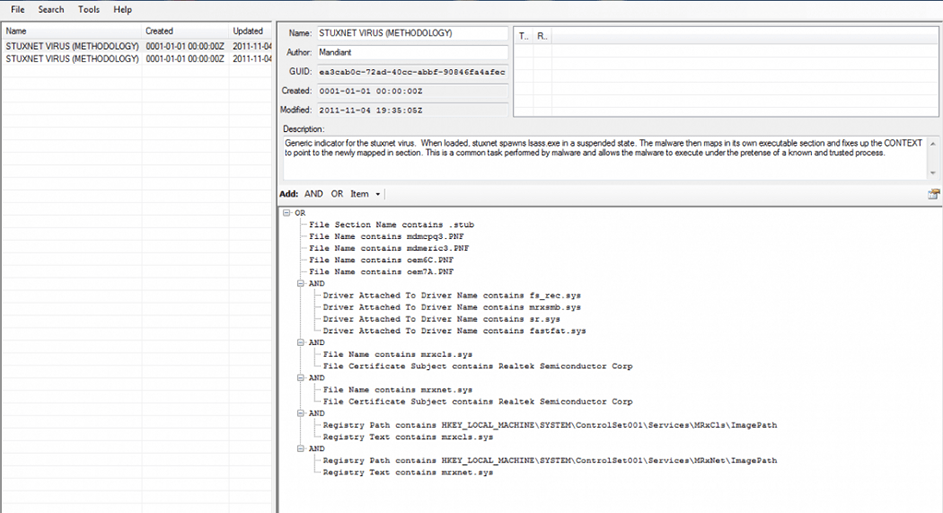
Task: Open the File menu
Action: [x=18, y=9]
